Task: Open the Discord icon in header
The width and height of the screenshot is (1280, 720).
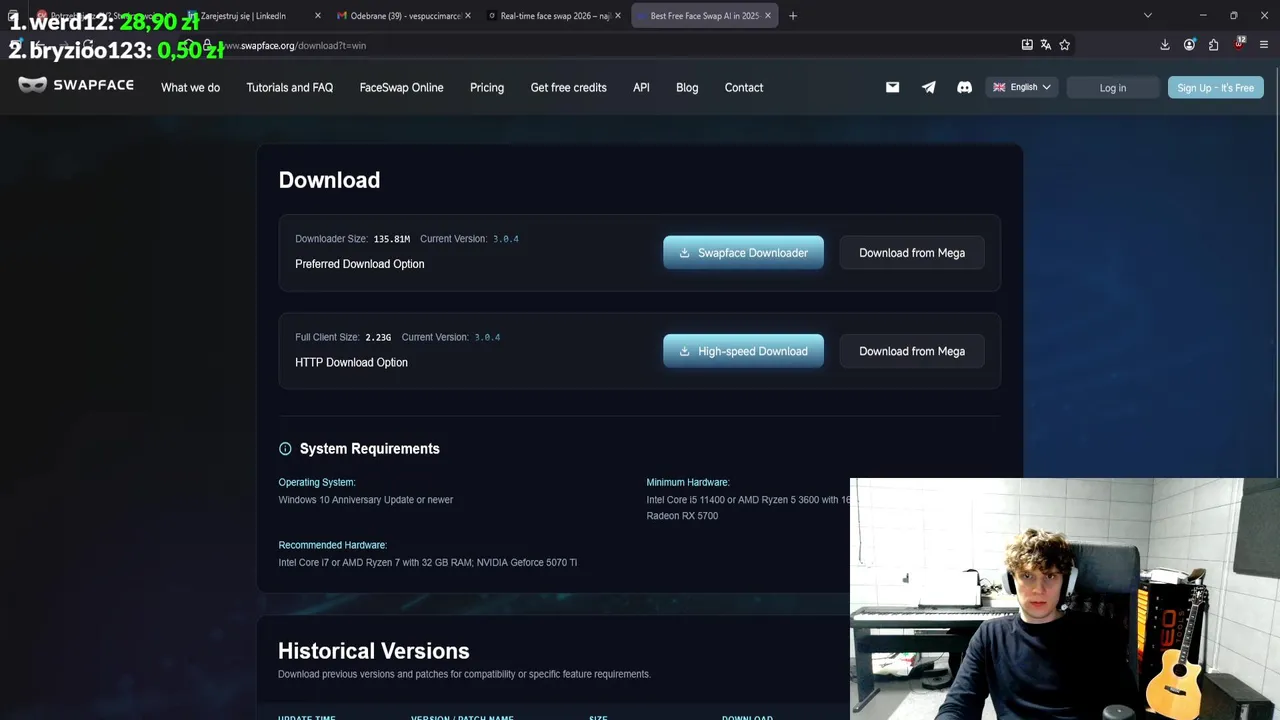Action: [964, 87]
